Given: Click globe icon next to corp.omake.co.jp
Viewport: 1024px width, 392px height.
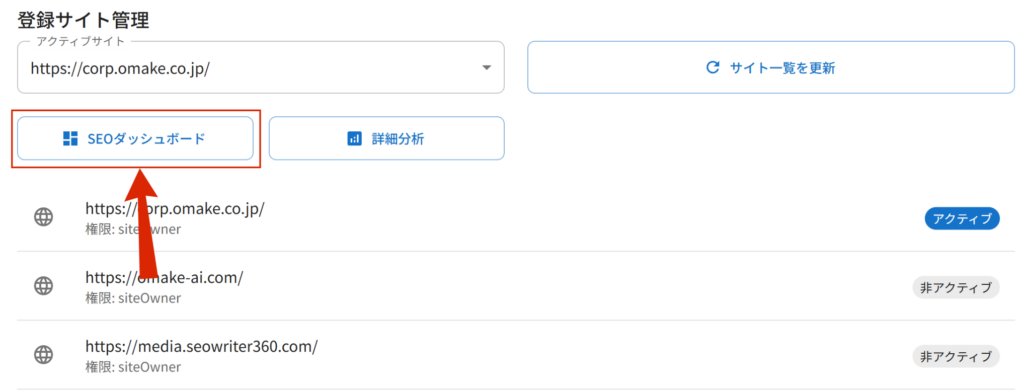Looking at the screenshot, I should tap(43, 217).
